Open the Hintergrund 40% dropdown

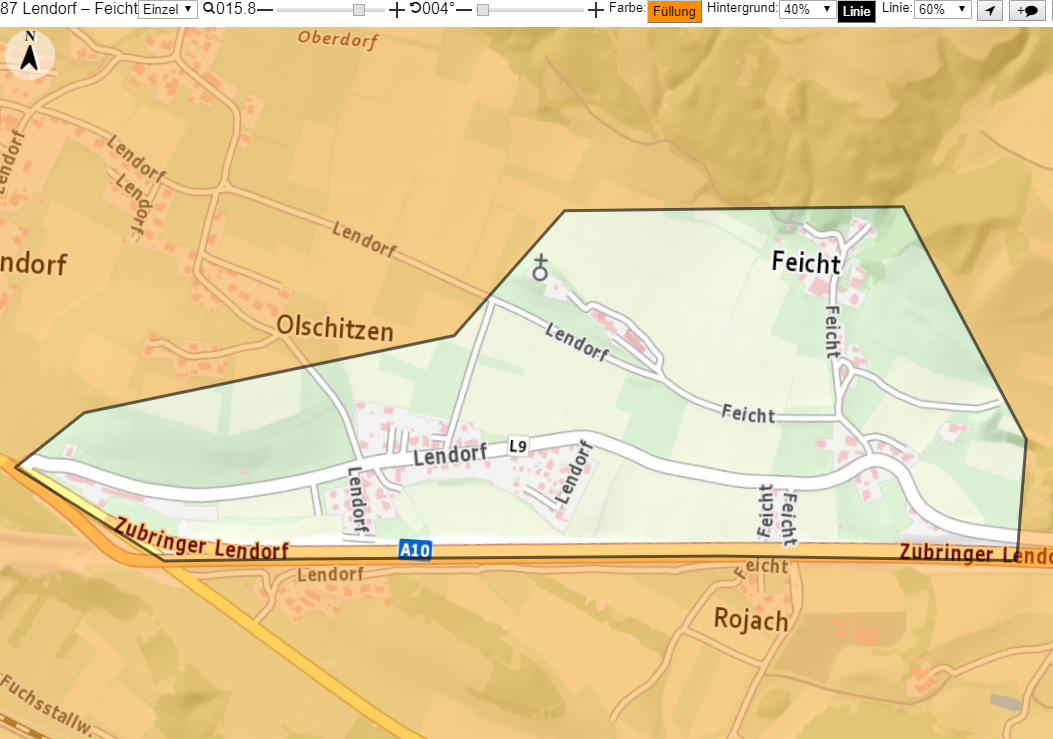point(807,9)
